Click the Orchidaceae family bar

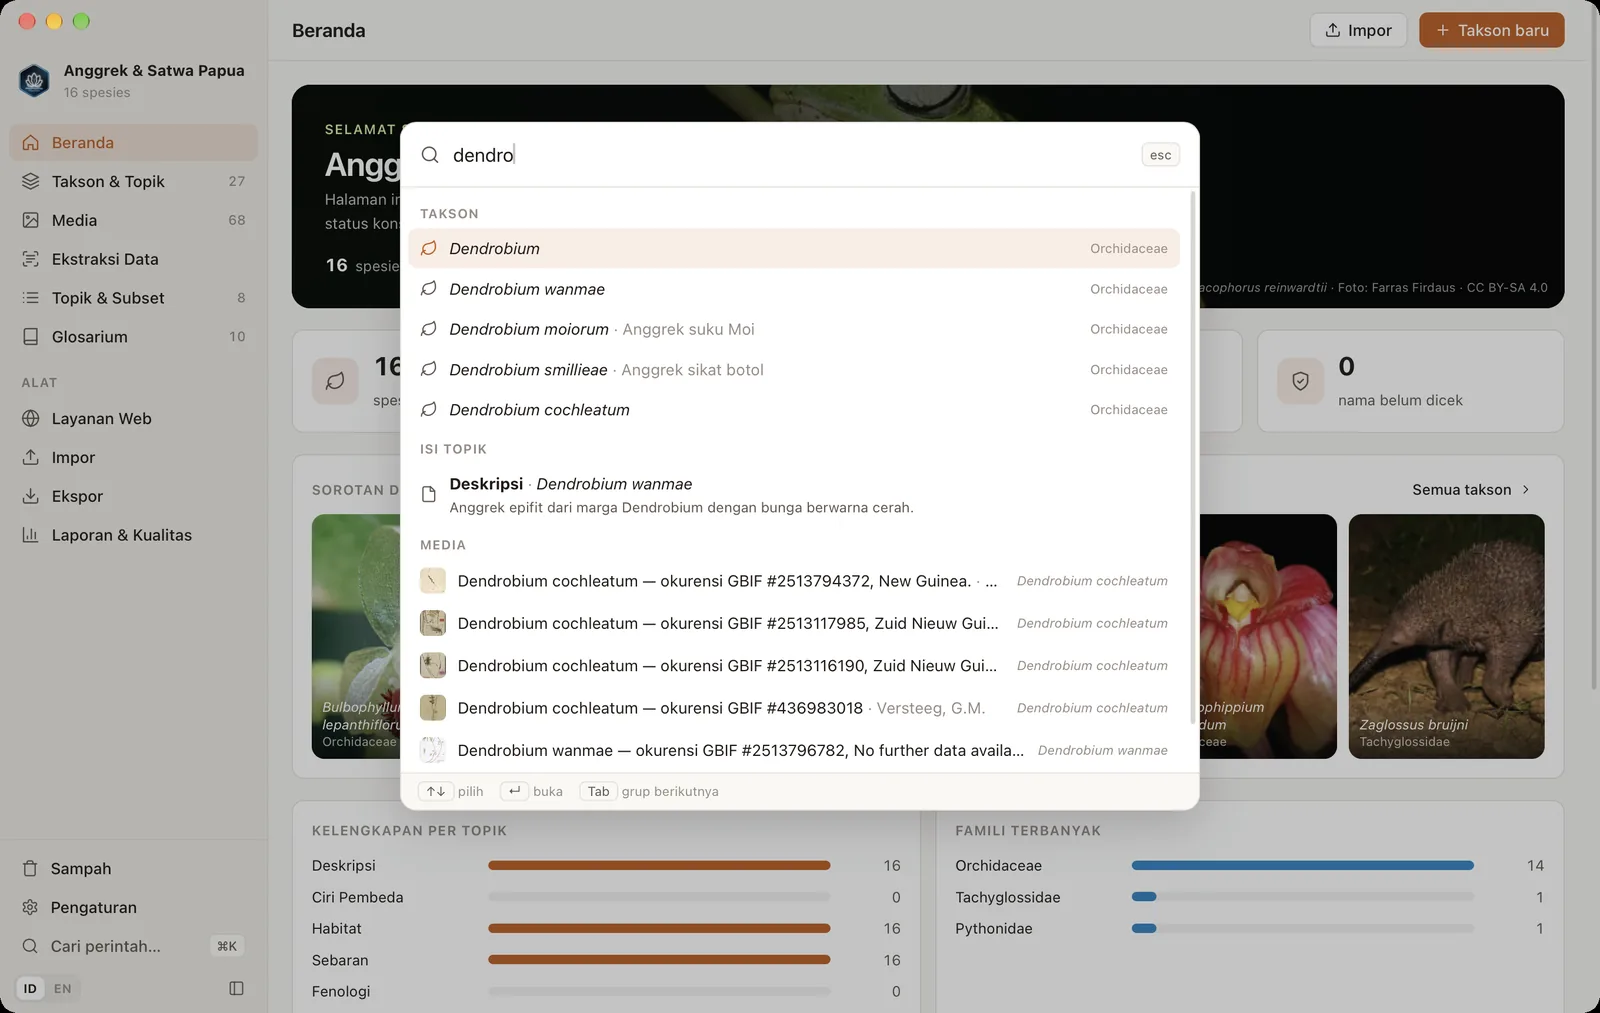1302,866
